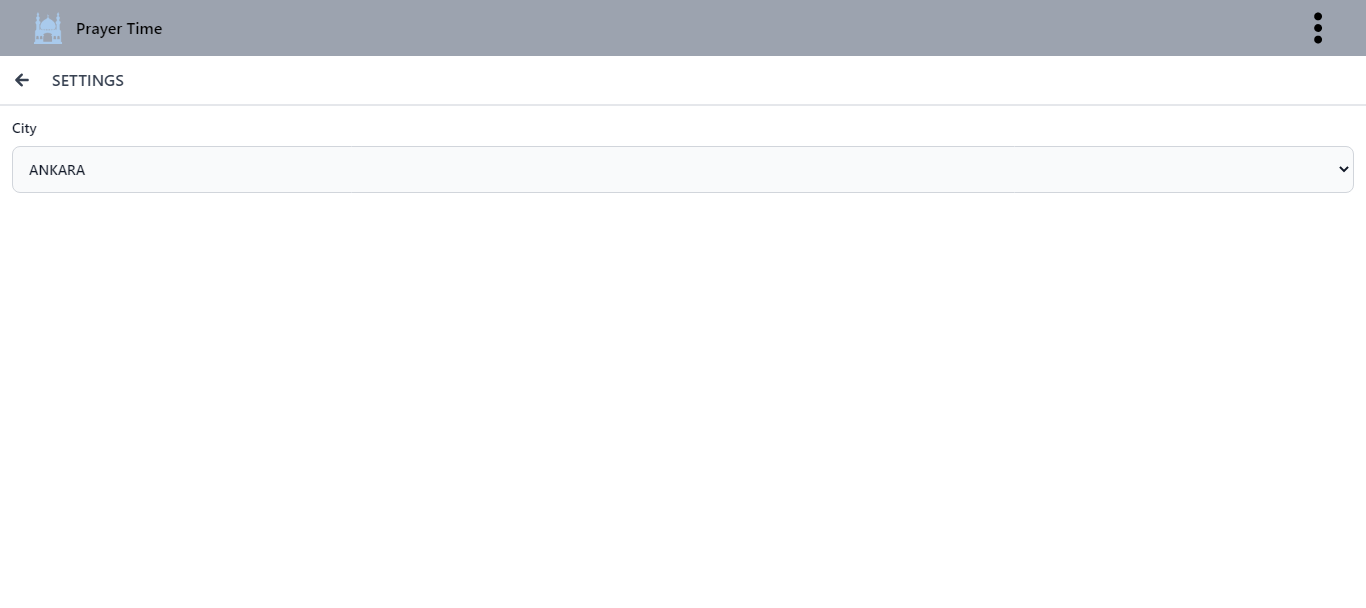The image size is (1366, 608).
Task: Click the small down arrow in City field
Action: (1343, 170)
